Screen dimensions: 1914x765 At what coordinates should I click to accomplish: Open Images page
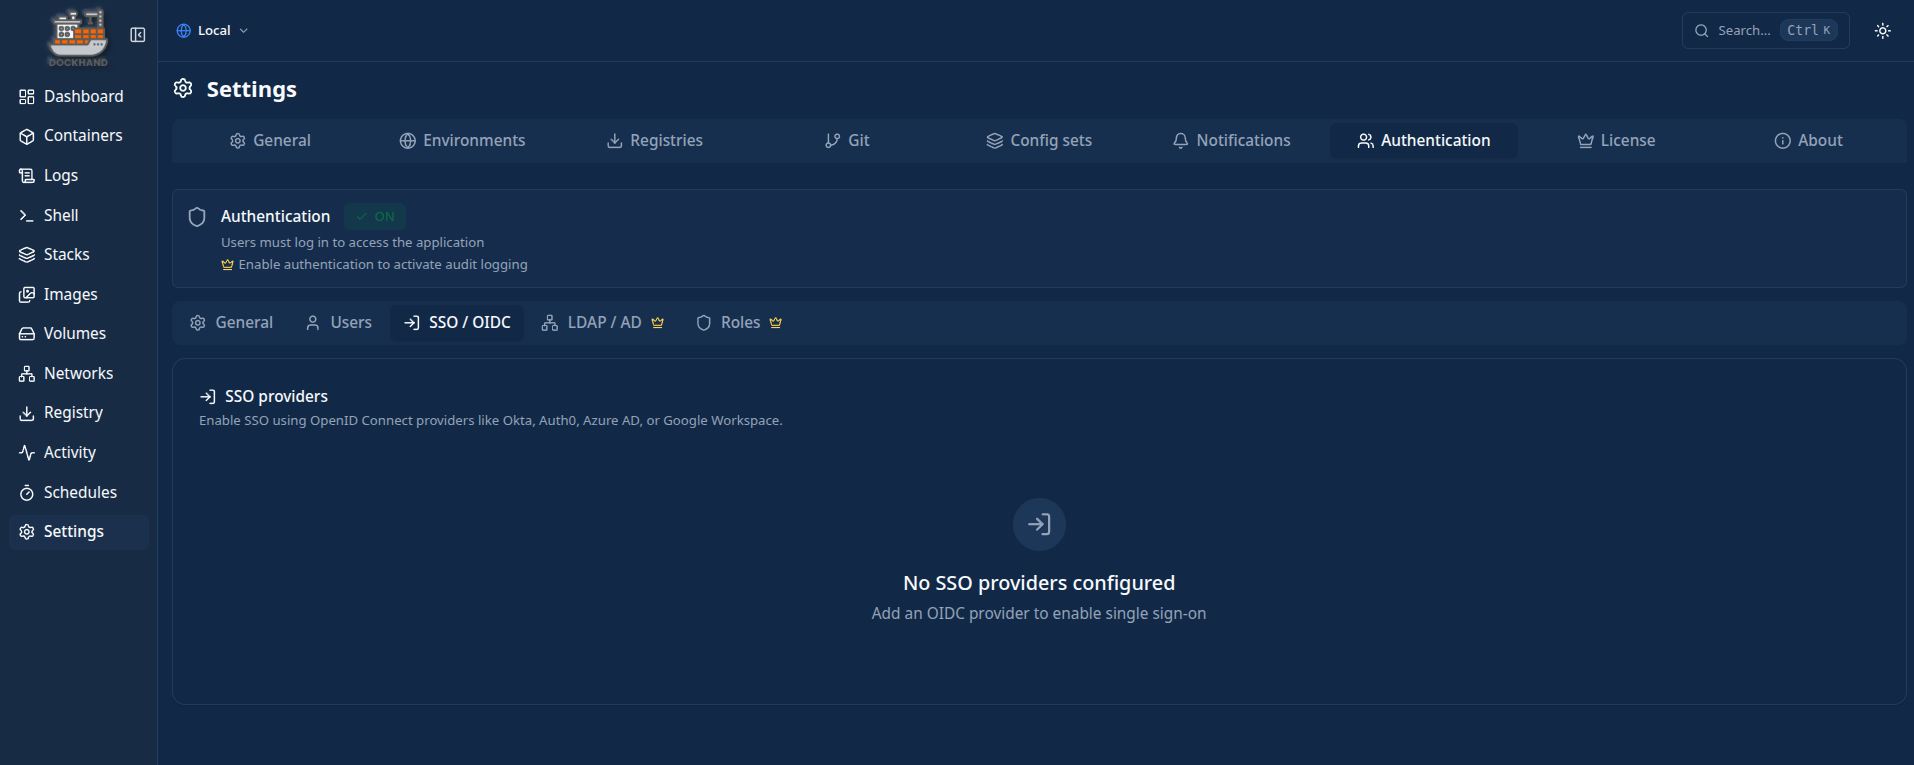[x=79, y=294]
